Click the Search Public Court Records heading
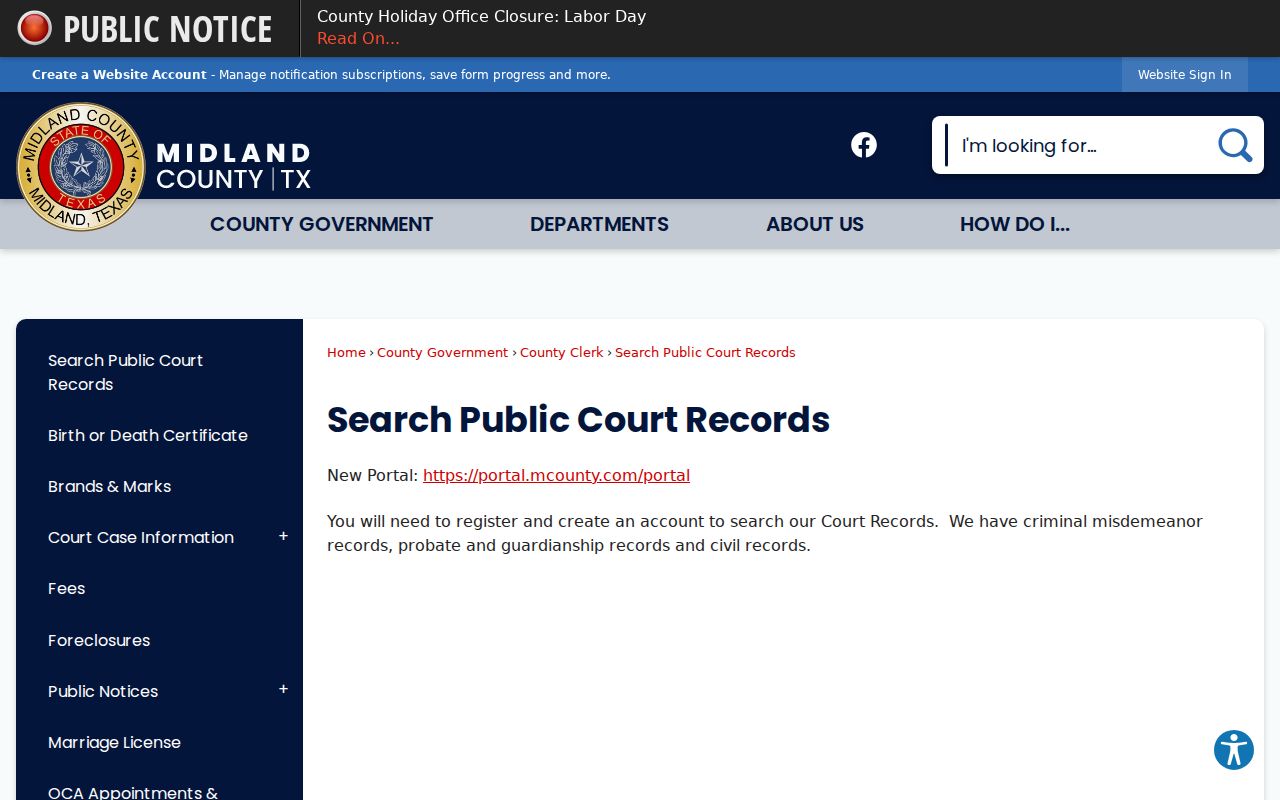Viewport: 1280px width, 800px height. pos(578,420)
